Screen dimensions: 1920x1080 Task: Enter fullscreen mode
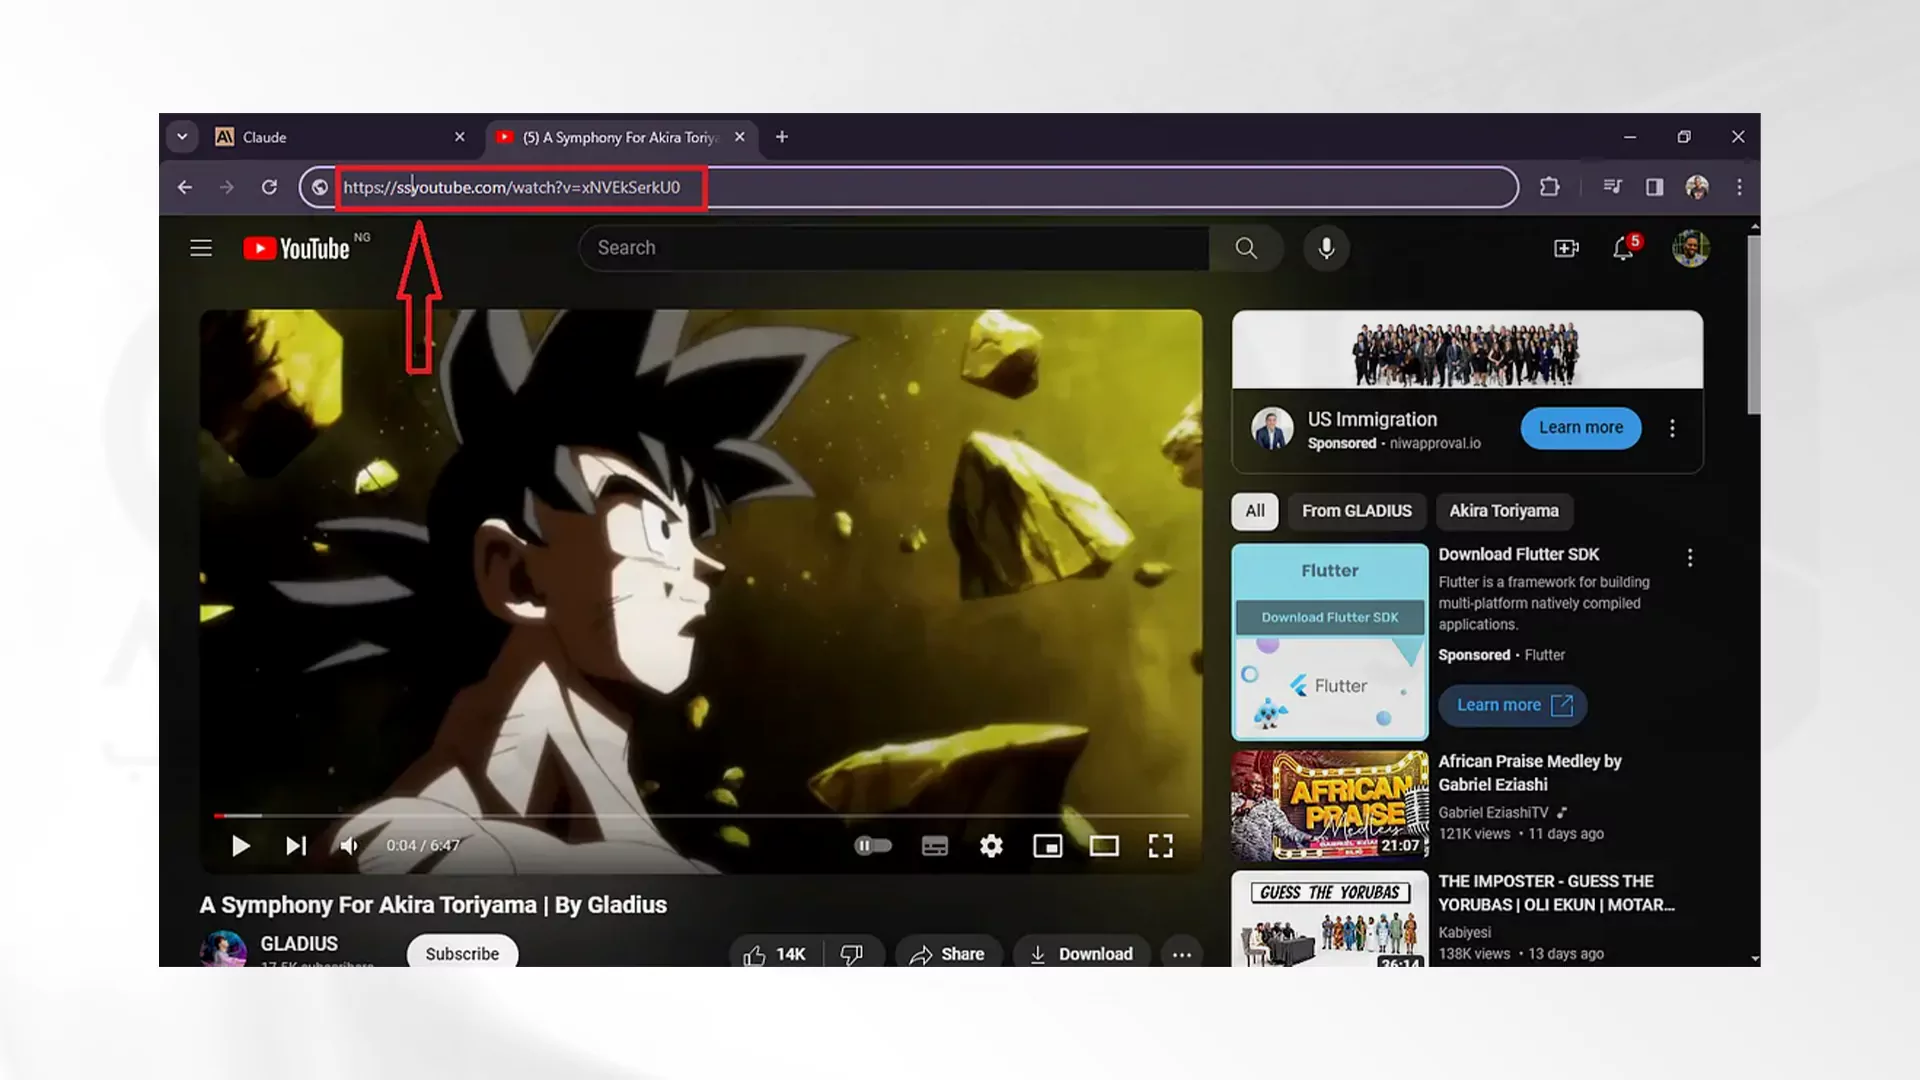click(1160, 846)
